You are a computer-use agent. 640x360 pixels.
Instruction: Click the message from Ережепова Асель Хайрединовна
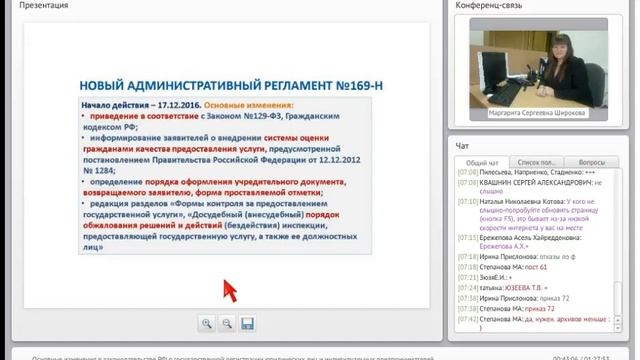pos(520,242)
